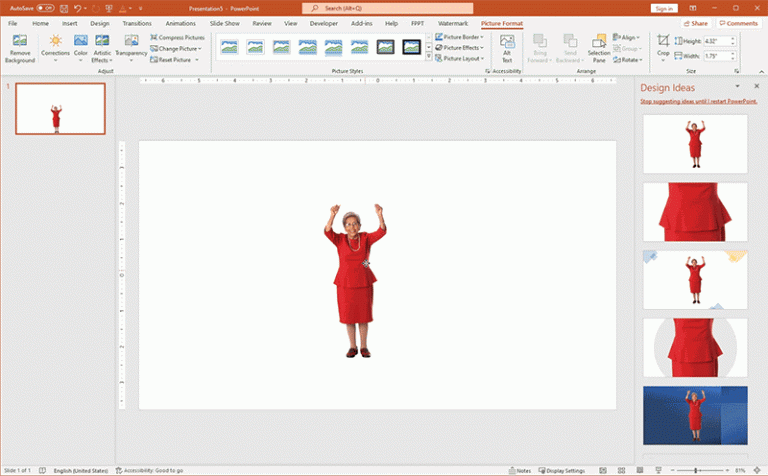
Task: Switch to the Design tab
Action: (x=99, y=24)
